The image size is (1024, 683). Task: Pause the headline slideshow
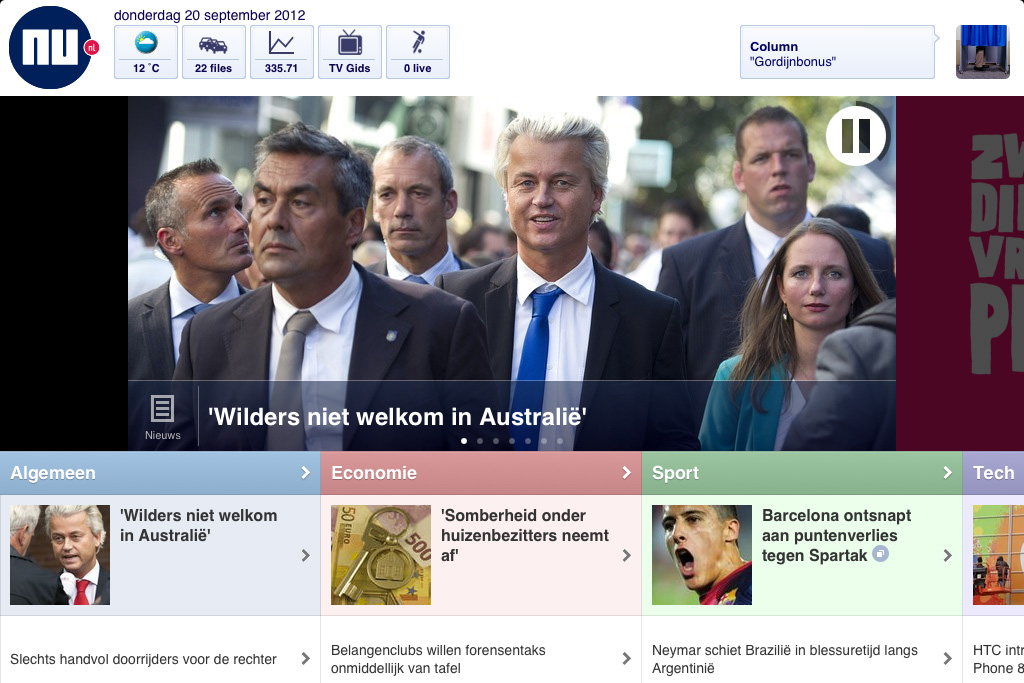pyautogui.click(x=856, y=136)
